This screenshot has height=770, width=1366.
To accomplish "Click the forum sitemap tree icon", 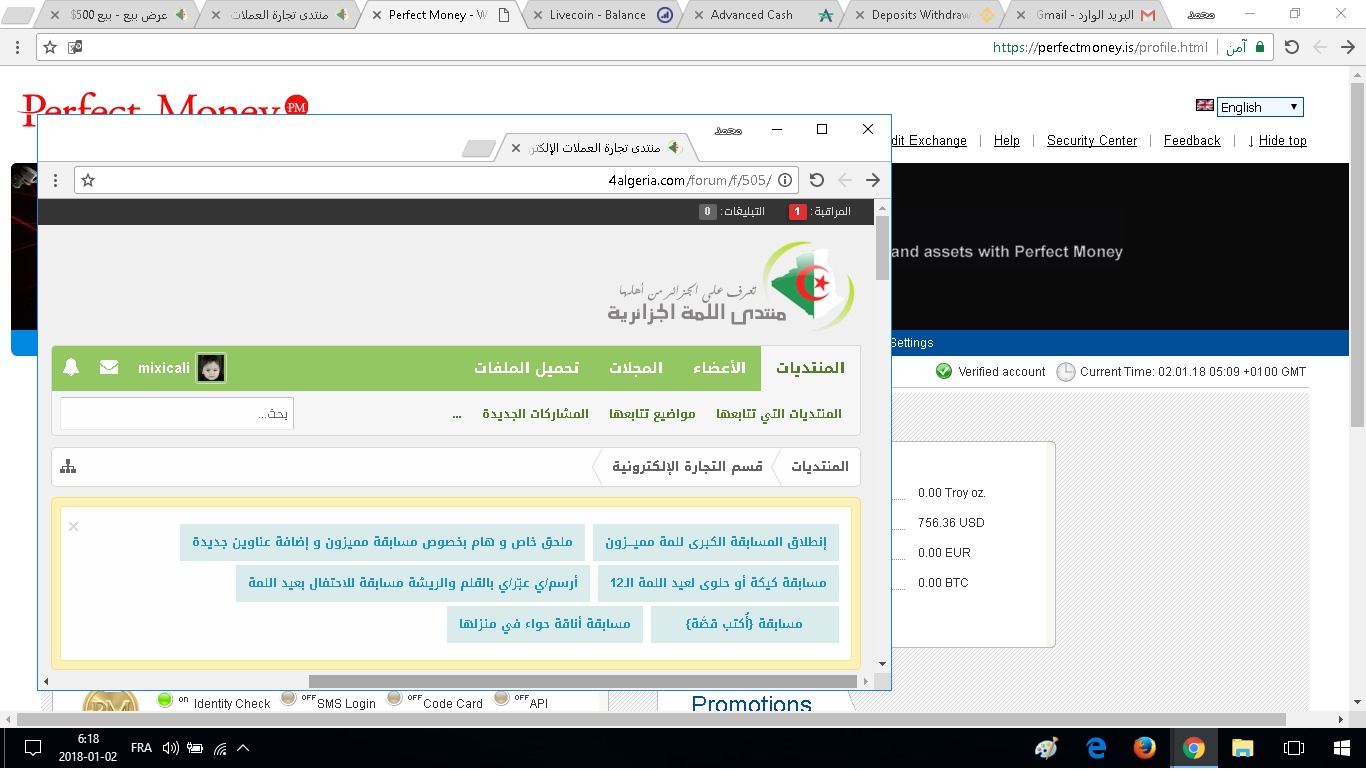I will click(68, 467).
